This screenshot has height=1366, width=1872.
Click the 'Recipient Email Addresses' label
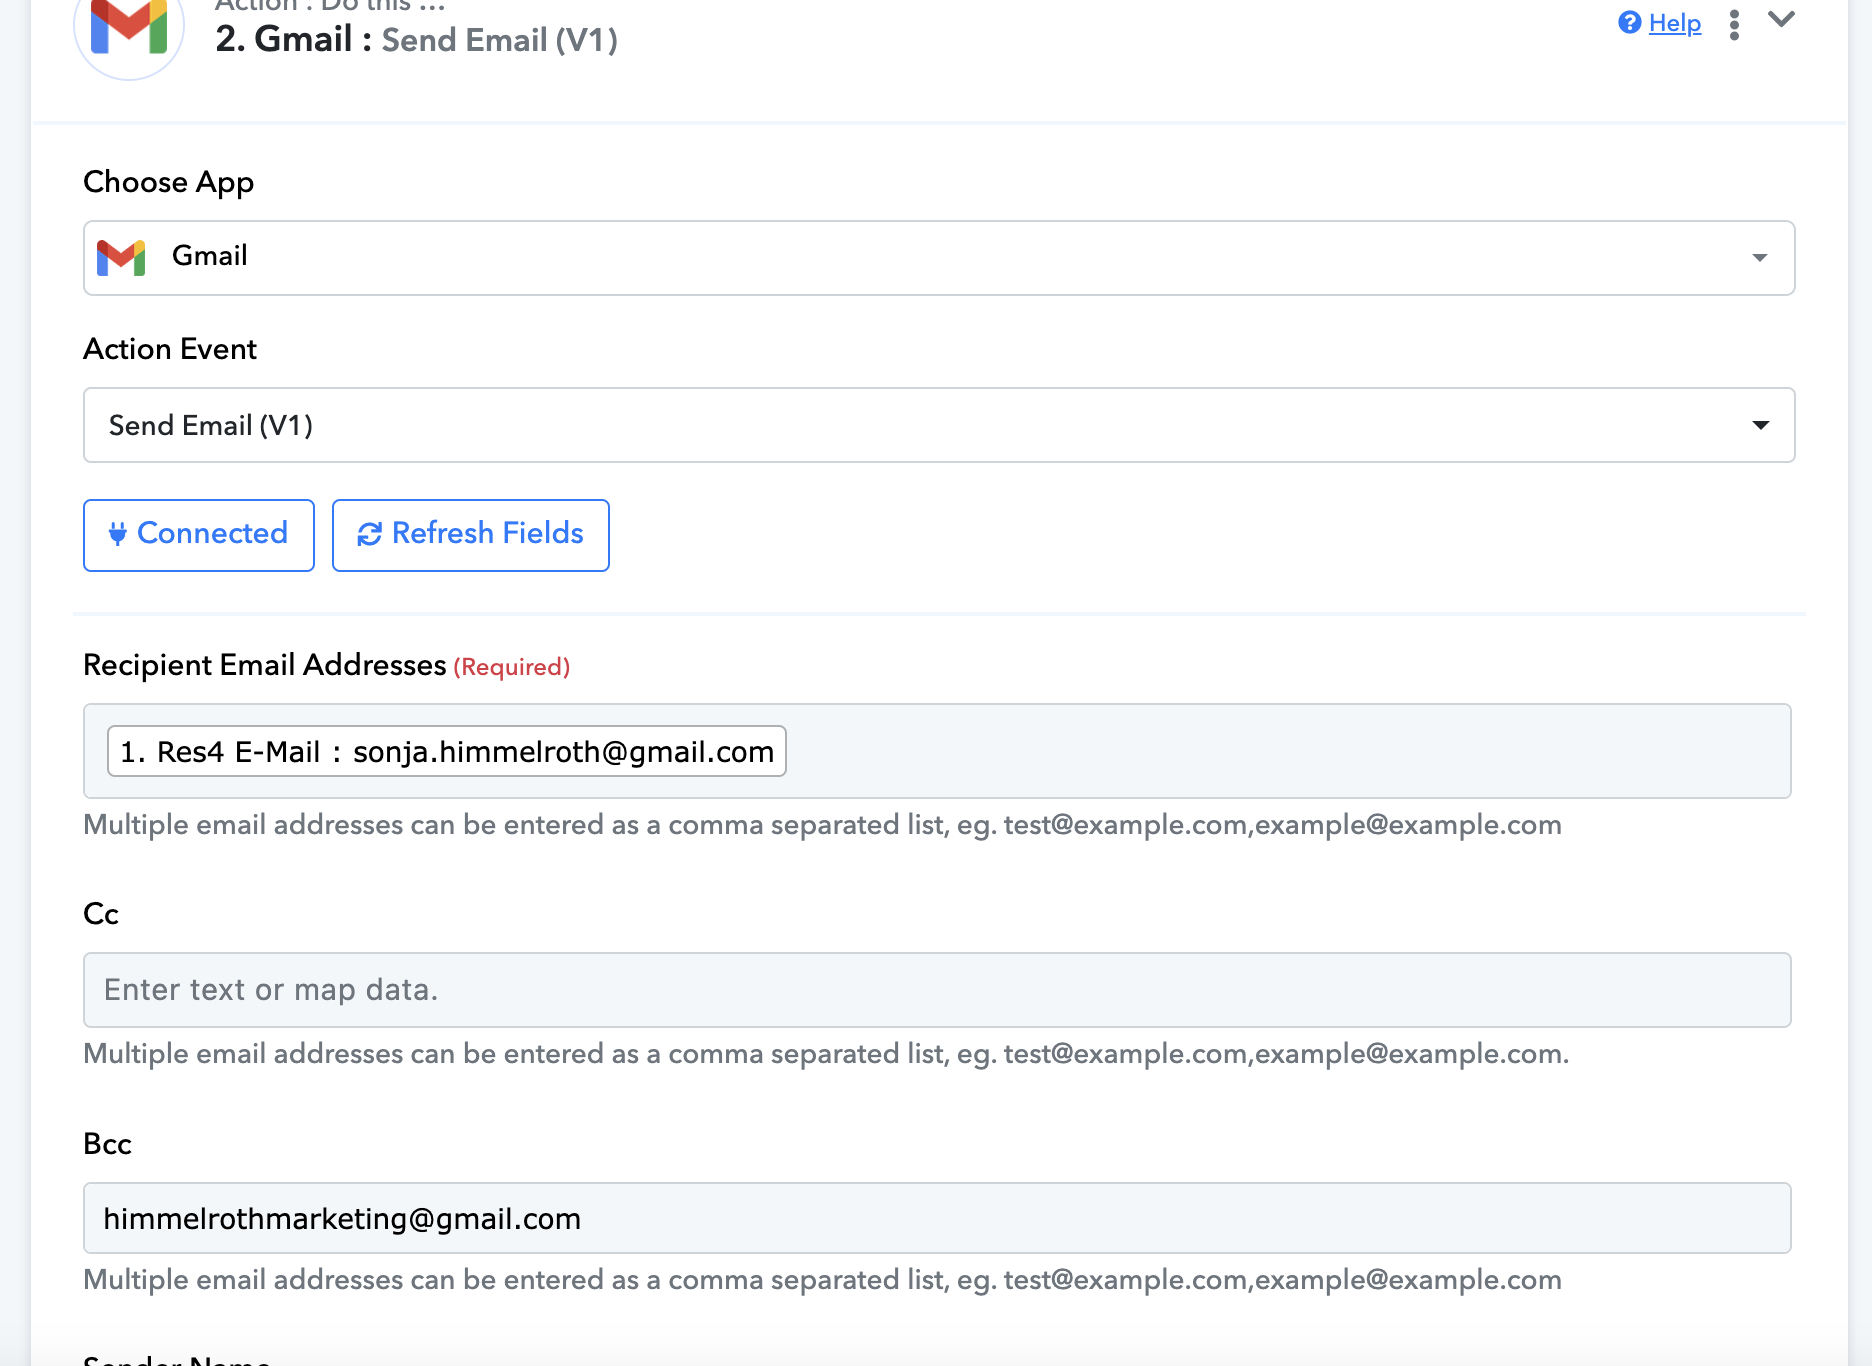click(x=265, y=666)
